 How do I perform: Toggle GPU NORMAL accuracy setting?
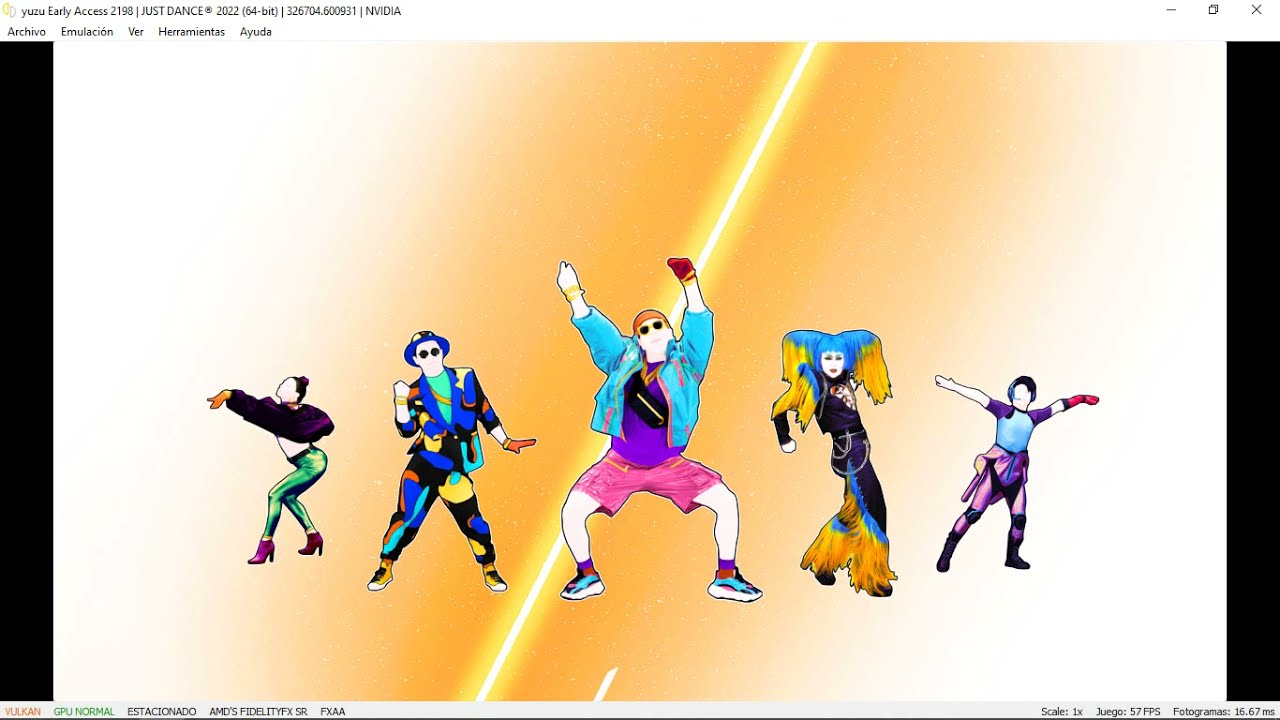tap(84, 712)
